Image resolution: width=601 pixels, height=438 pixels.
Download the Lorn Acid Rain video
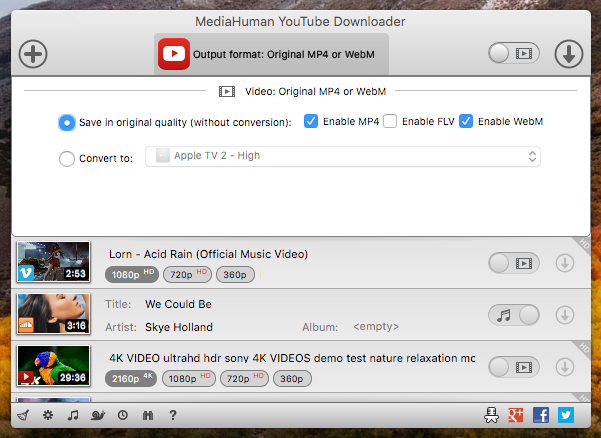click(x=565, y=263)
